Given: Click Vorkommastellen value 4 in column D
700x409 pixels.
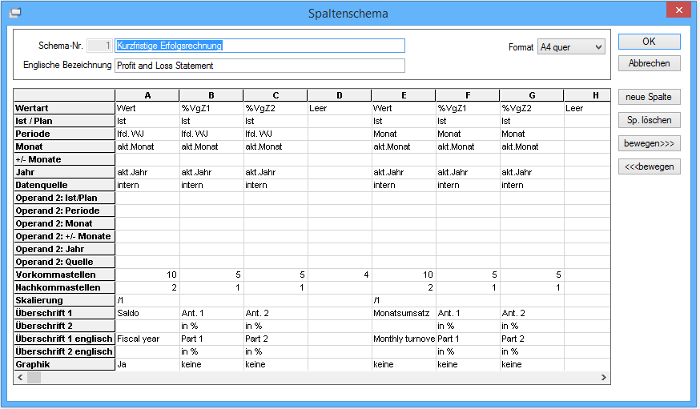Looking at the screenshot, I should 339,275.
